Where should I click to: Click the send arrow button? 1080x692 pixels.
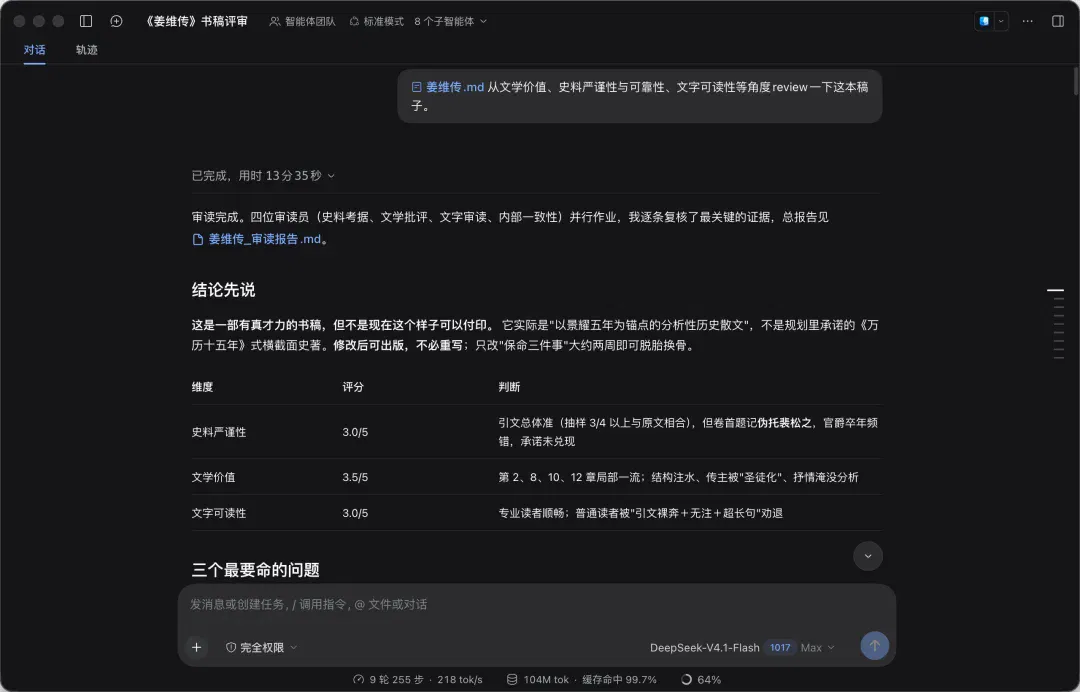[x=875, y=646]
